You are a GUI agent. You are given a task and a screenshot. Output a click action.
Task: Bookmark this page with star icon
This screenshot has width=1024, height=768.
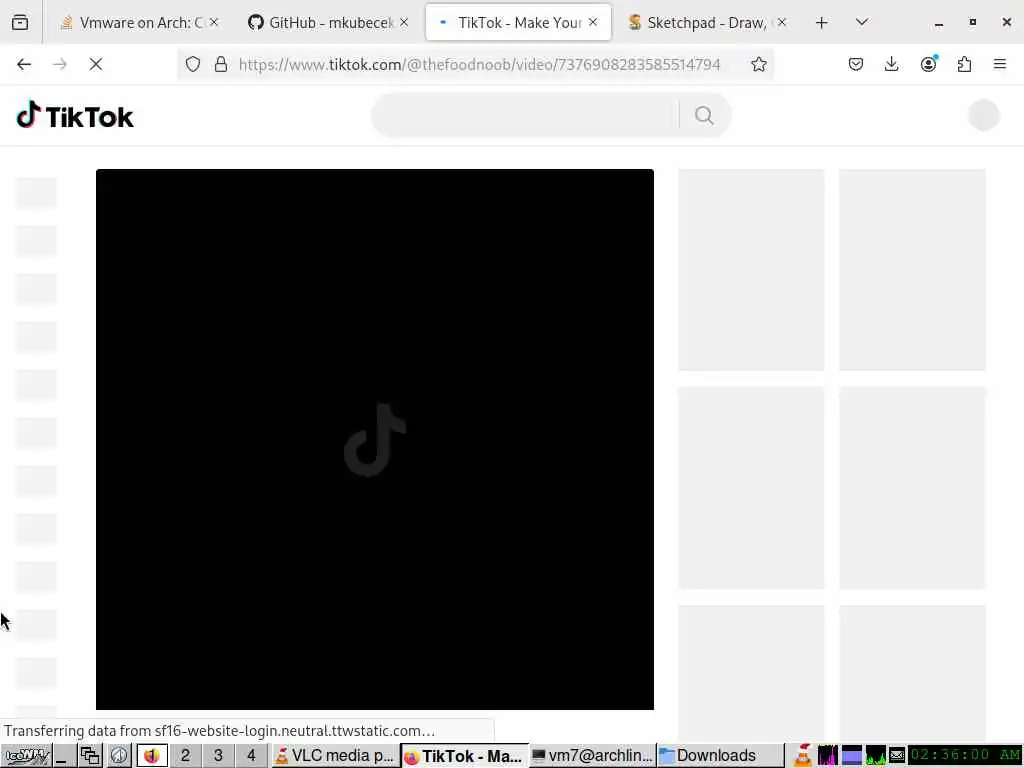coord(758,64)
